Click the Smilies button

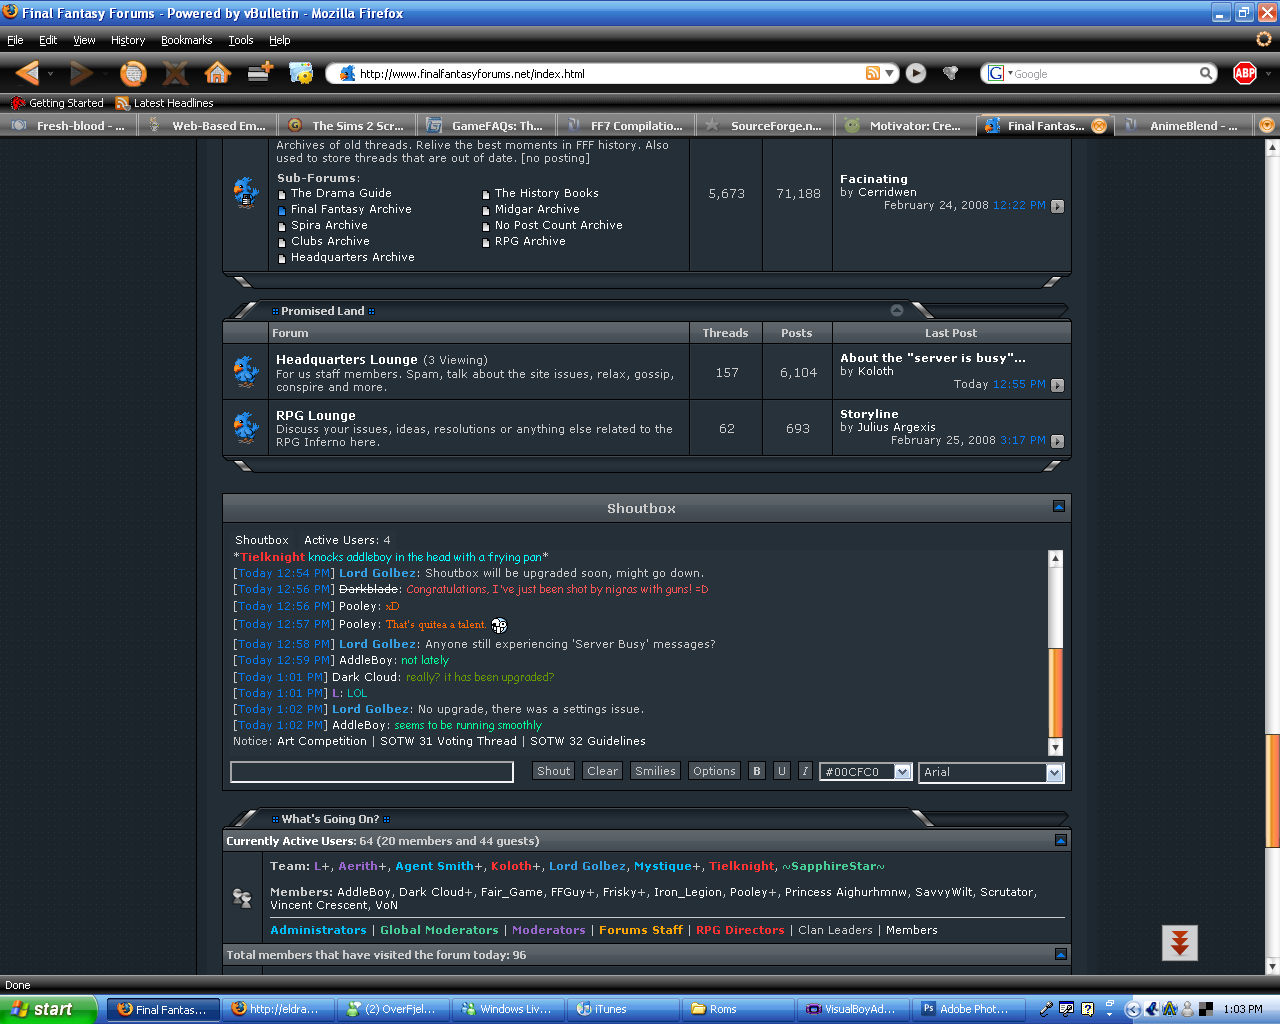click(x=655, y=771)
